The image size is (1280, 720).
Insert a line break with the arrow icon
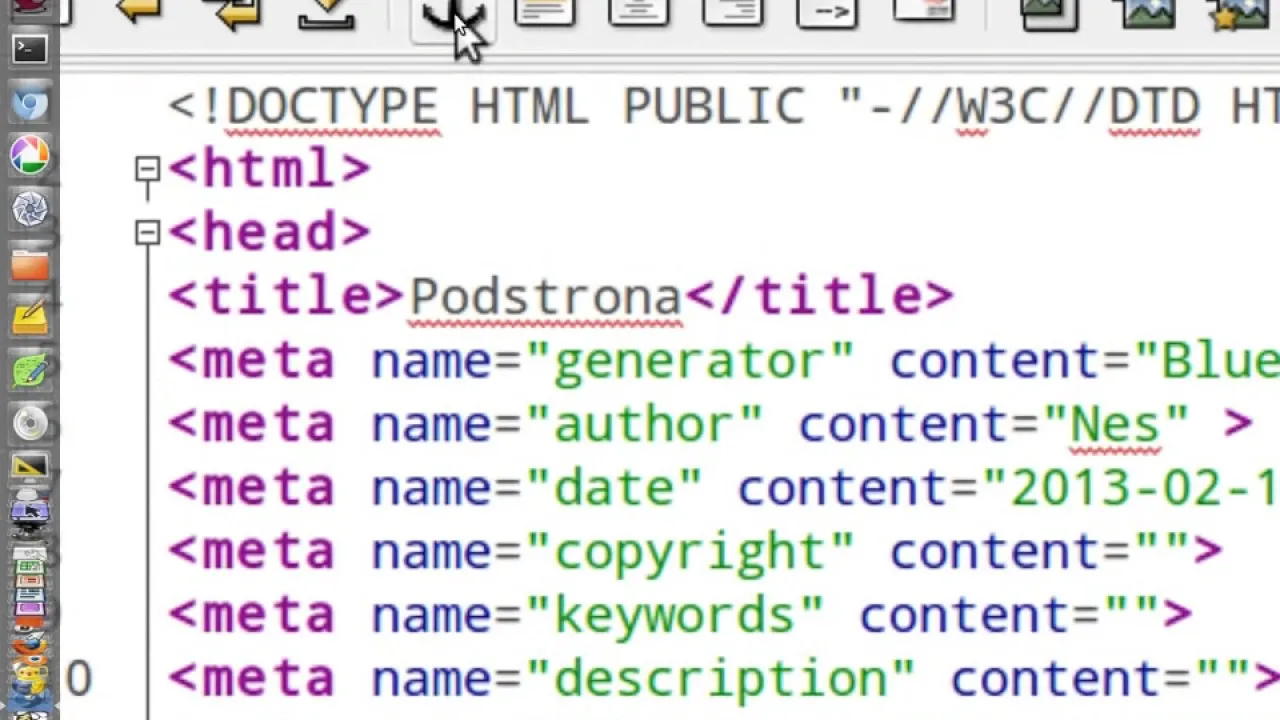tap(826, 12)
